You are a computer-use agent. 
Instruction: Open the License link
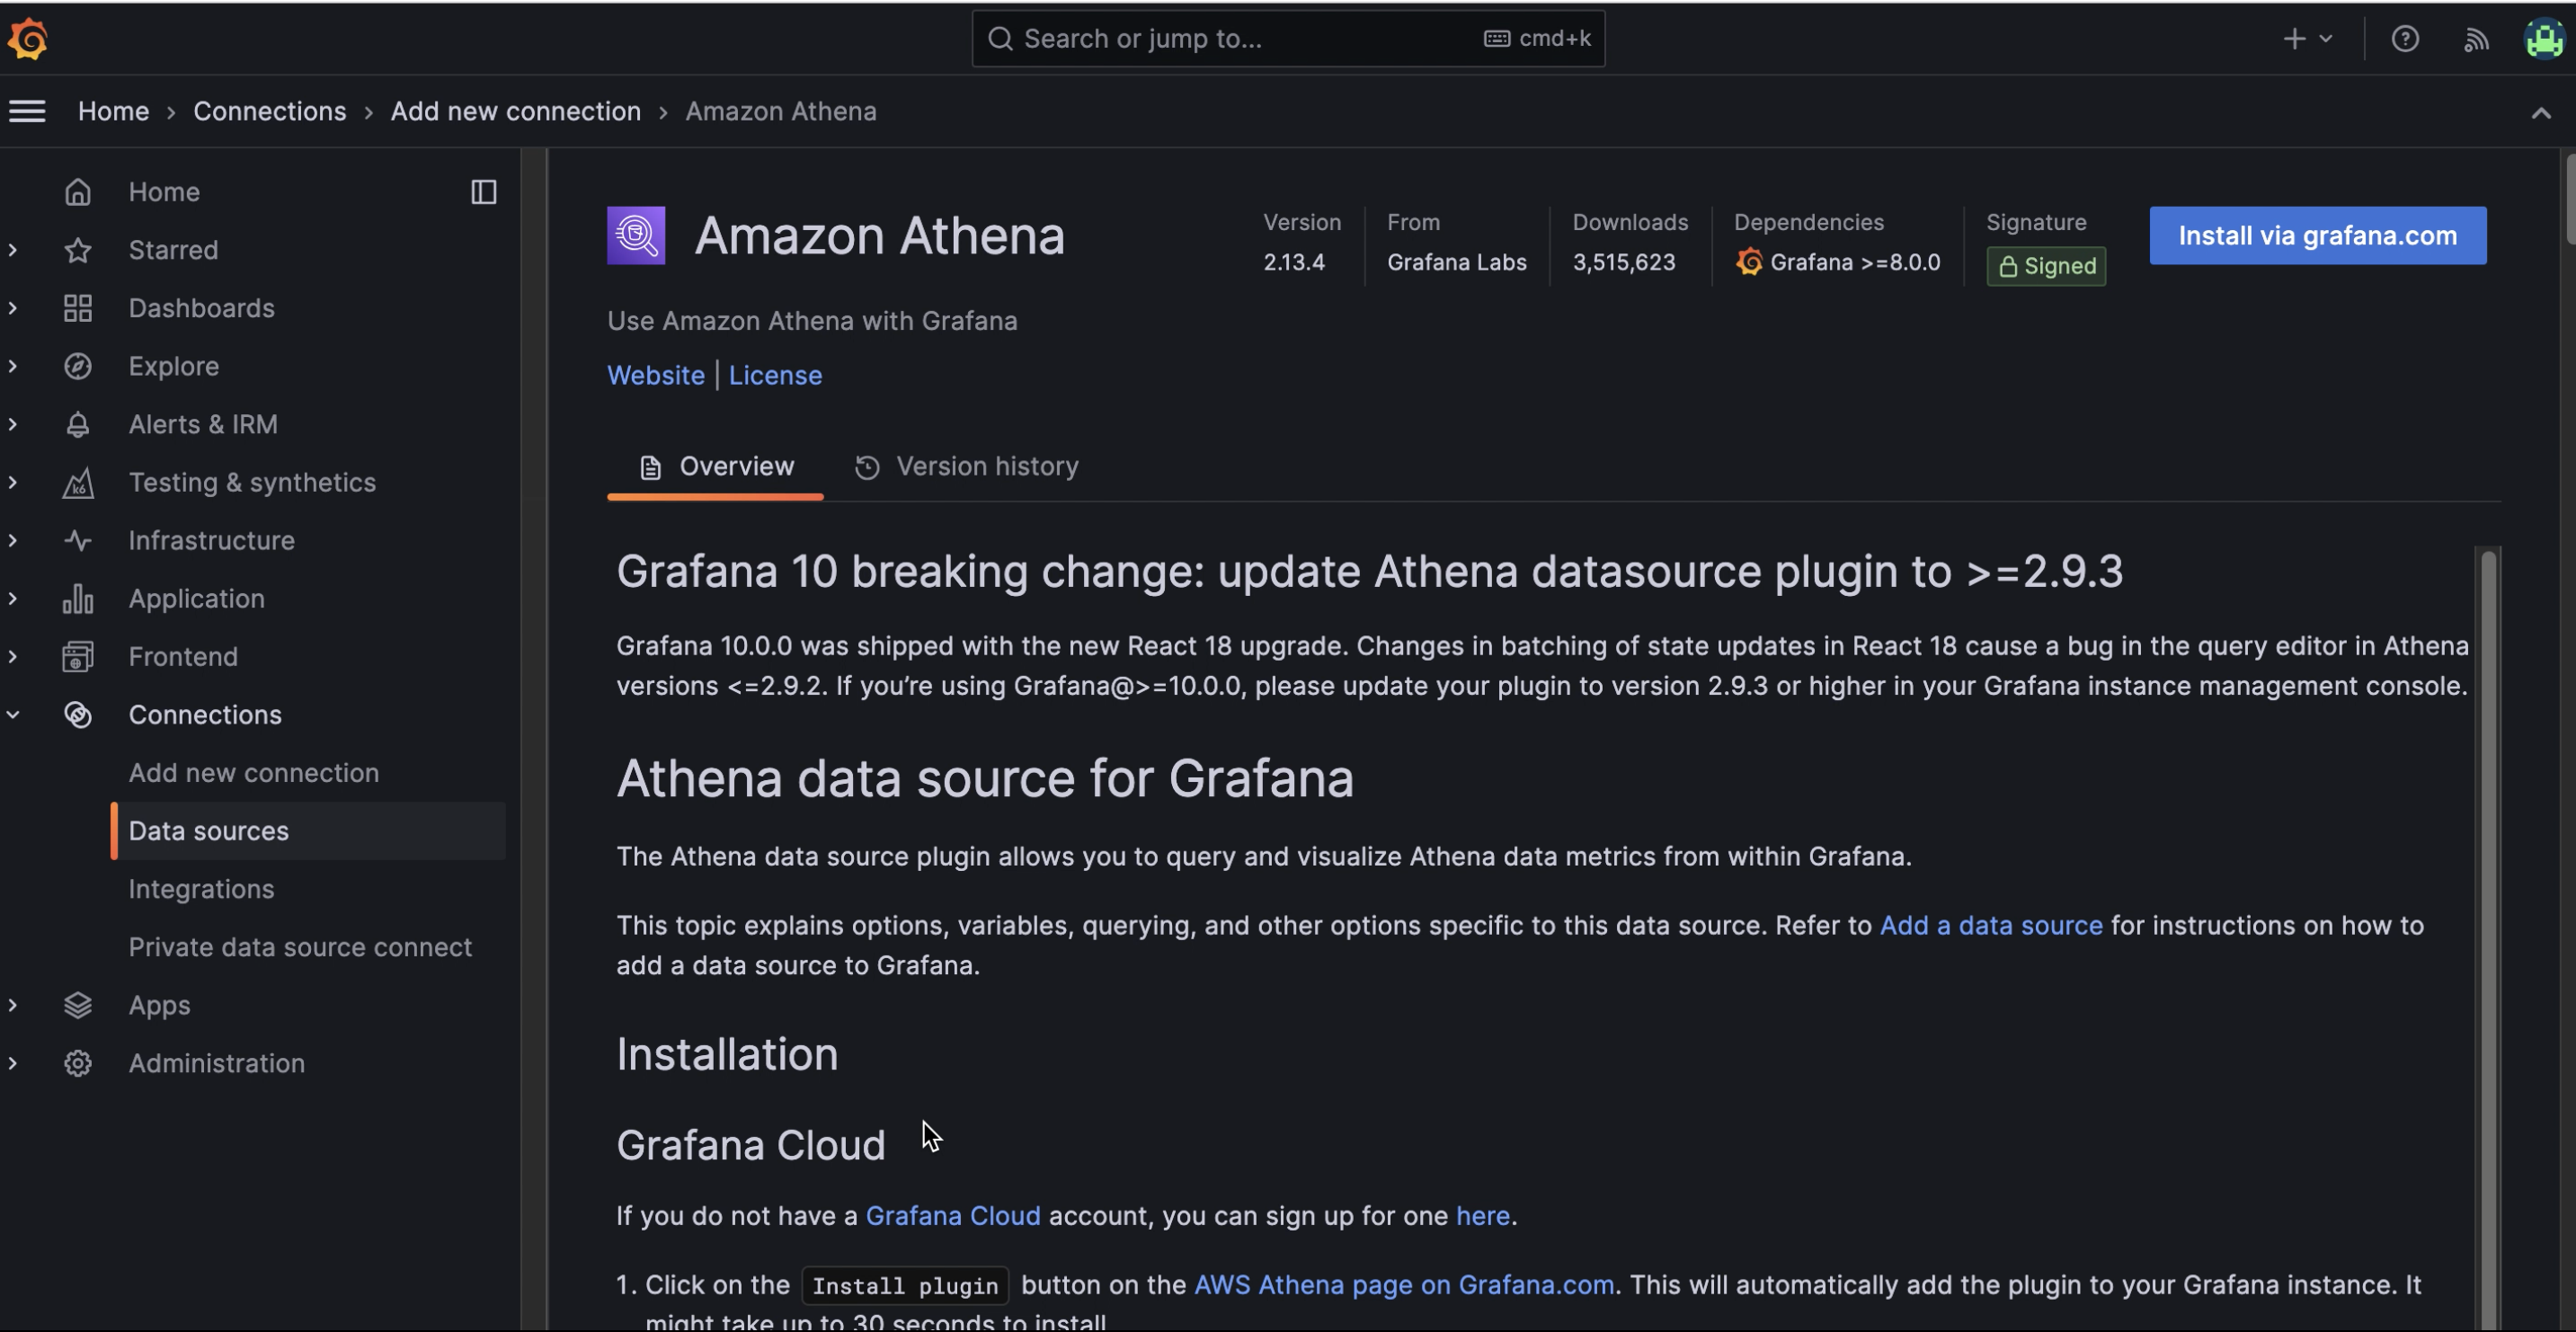[775, 375]
